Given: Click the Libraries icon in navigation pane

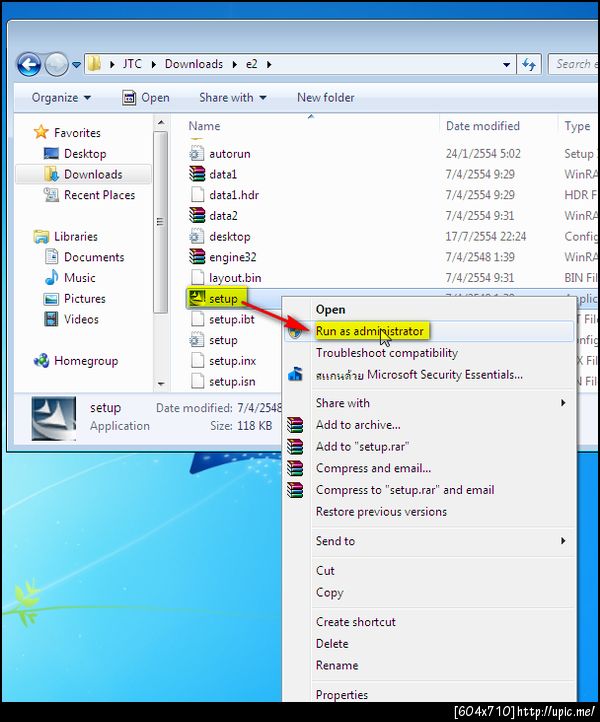Looking at the screenshot, I should (41, 236).
